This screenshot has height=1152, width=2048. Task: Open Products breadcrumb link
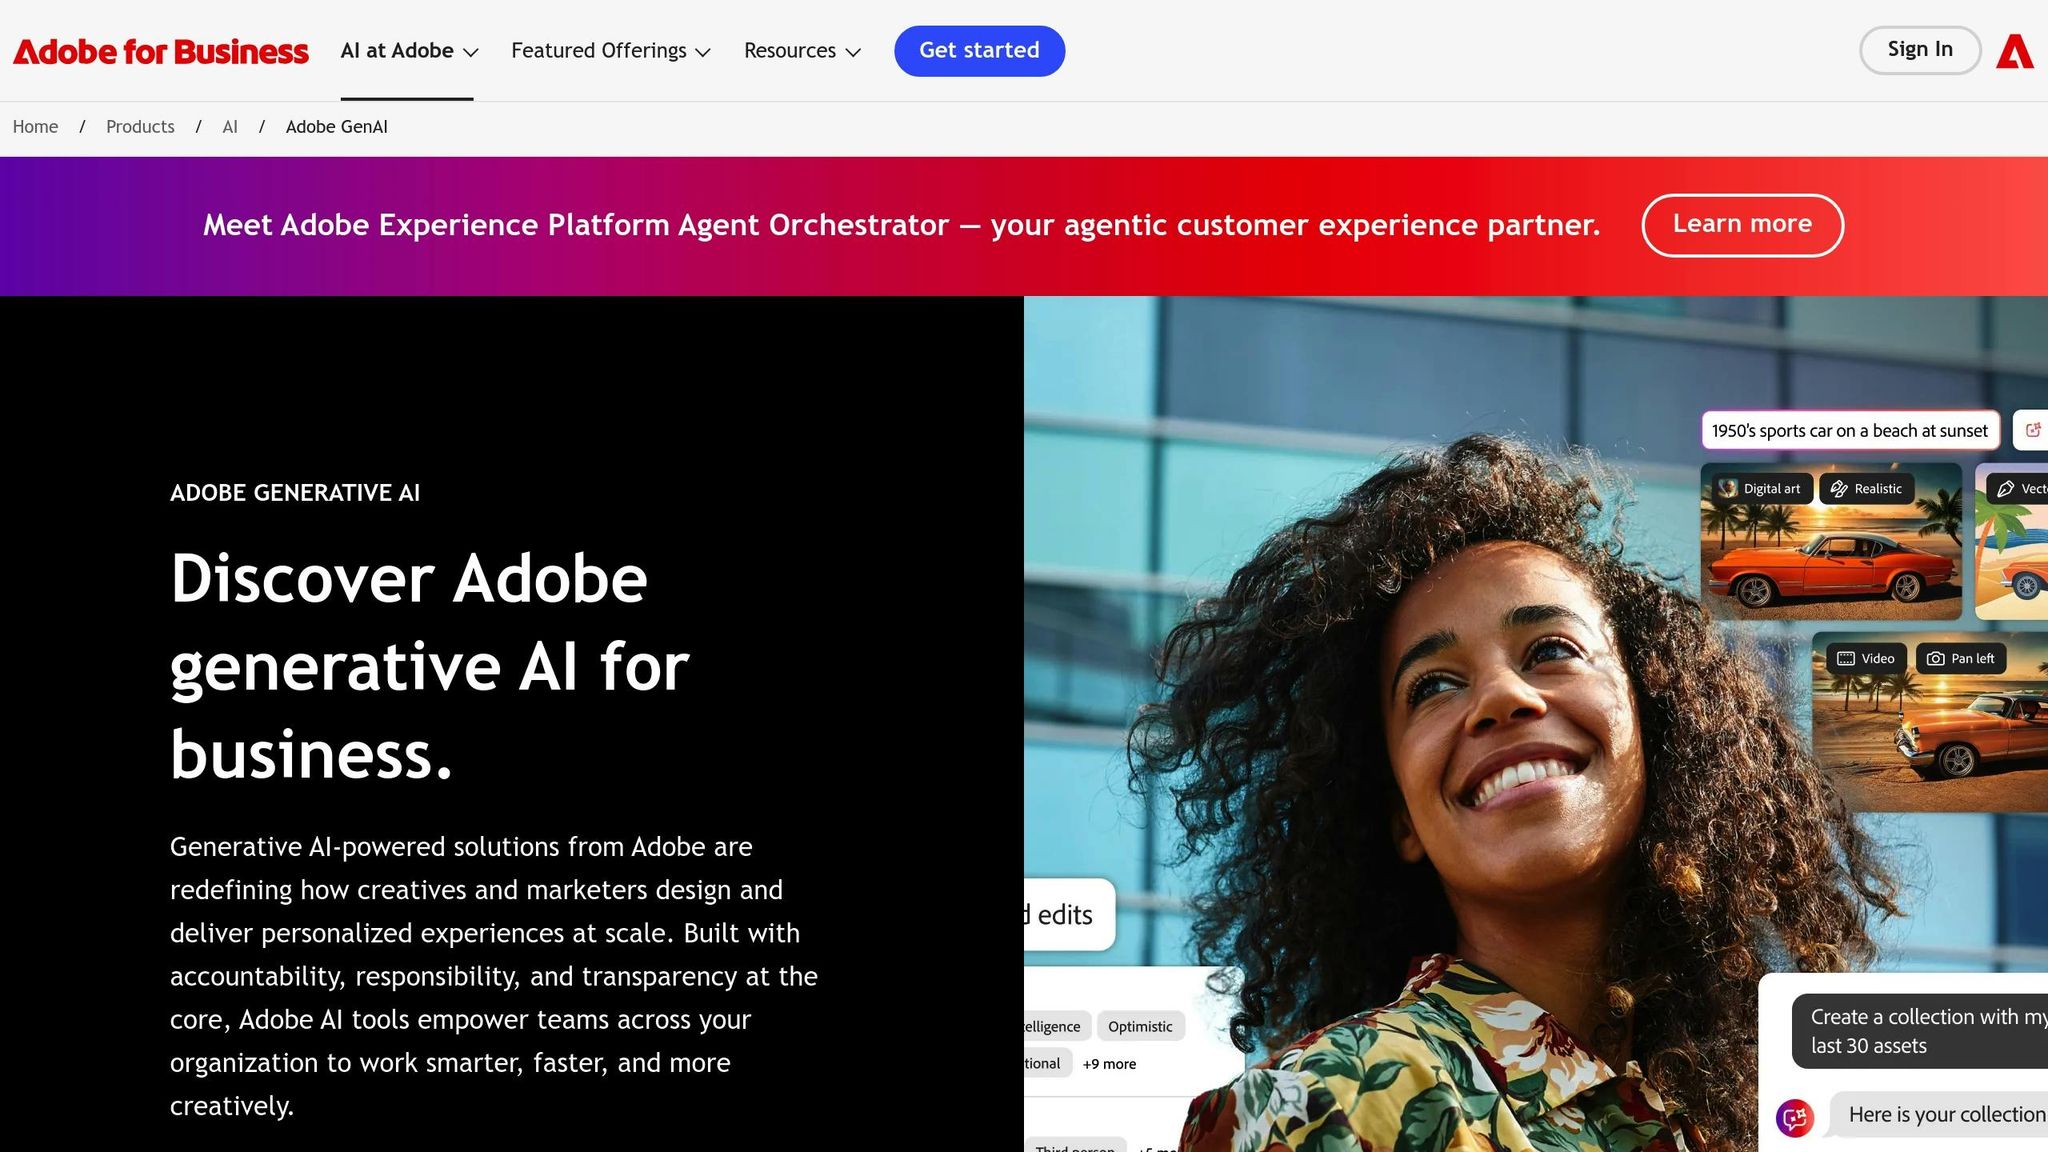click(140, 127)
